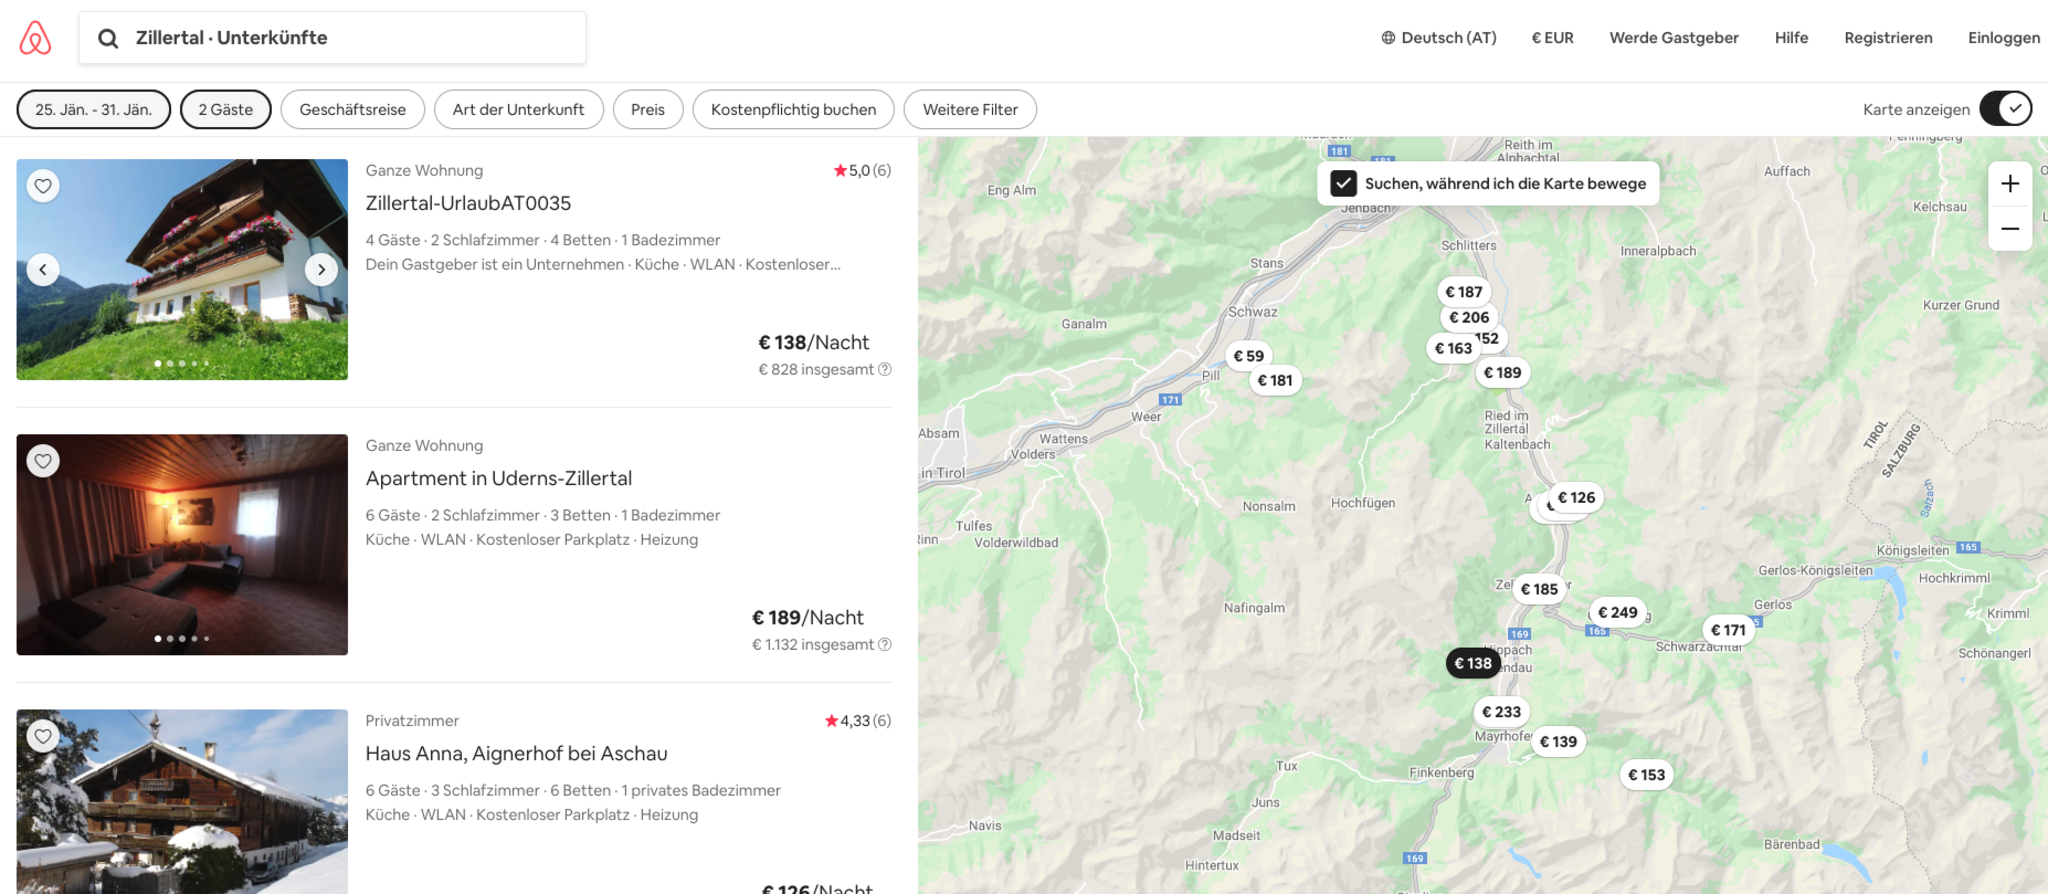Select the € 153 map price marker
Image resolution: width=2048 pixels, height=894 pixels.
coord(1646,775)
